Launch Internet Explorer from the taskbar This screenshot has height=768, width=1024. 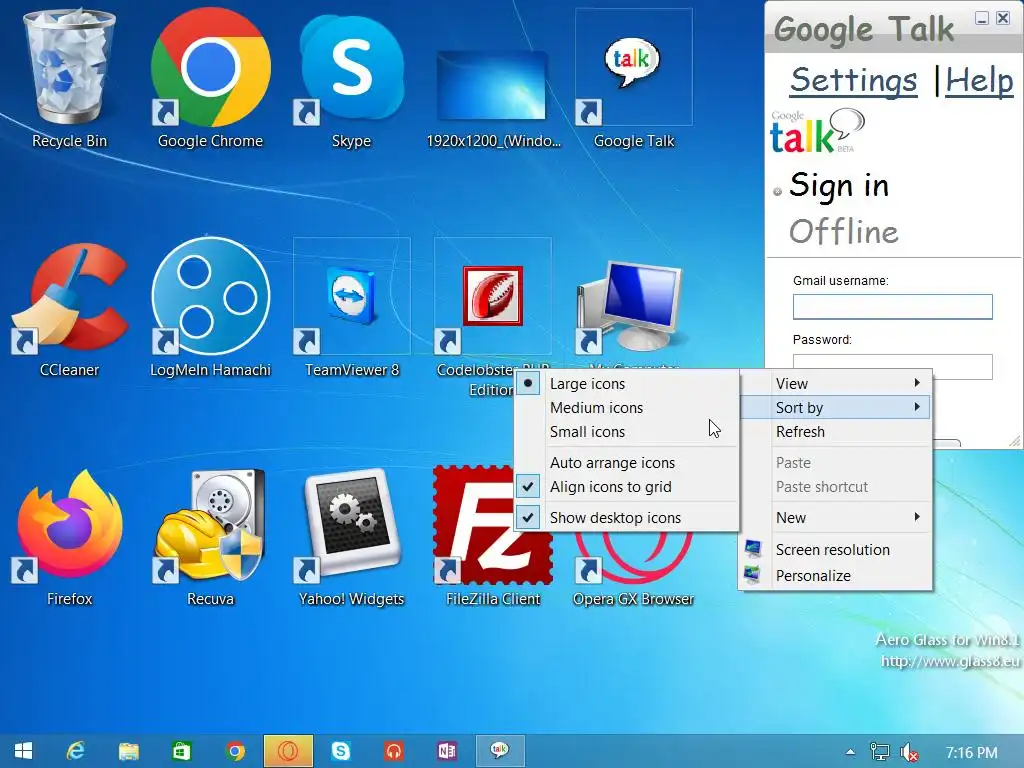(76, 751)
